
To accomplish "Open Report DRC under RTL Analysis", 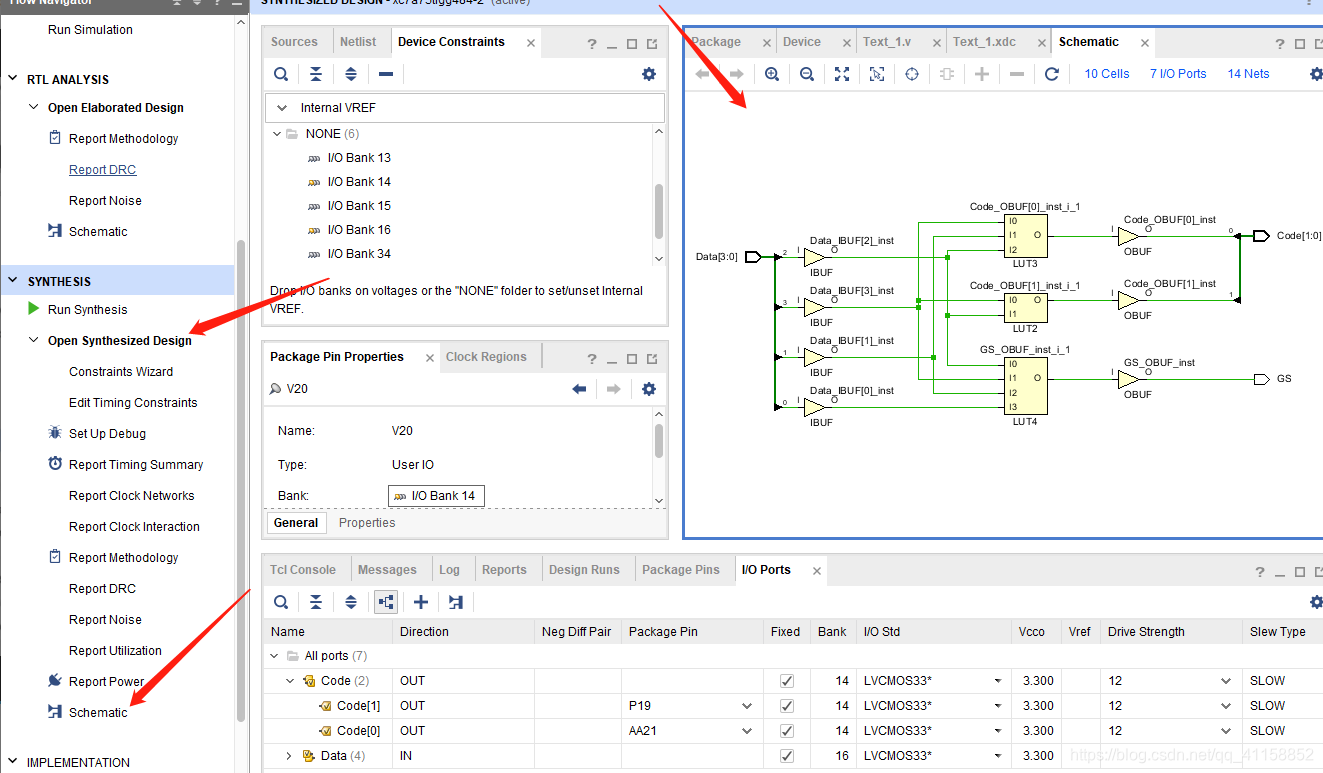I will click(x=102, y=170).
